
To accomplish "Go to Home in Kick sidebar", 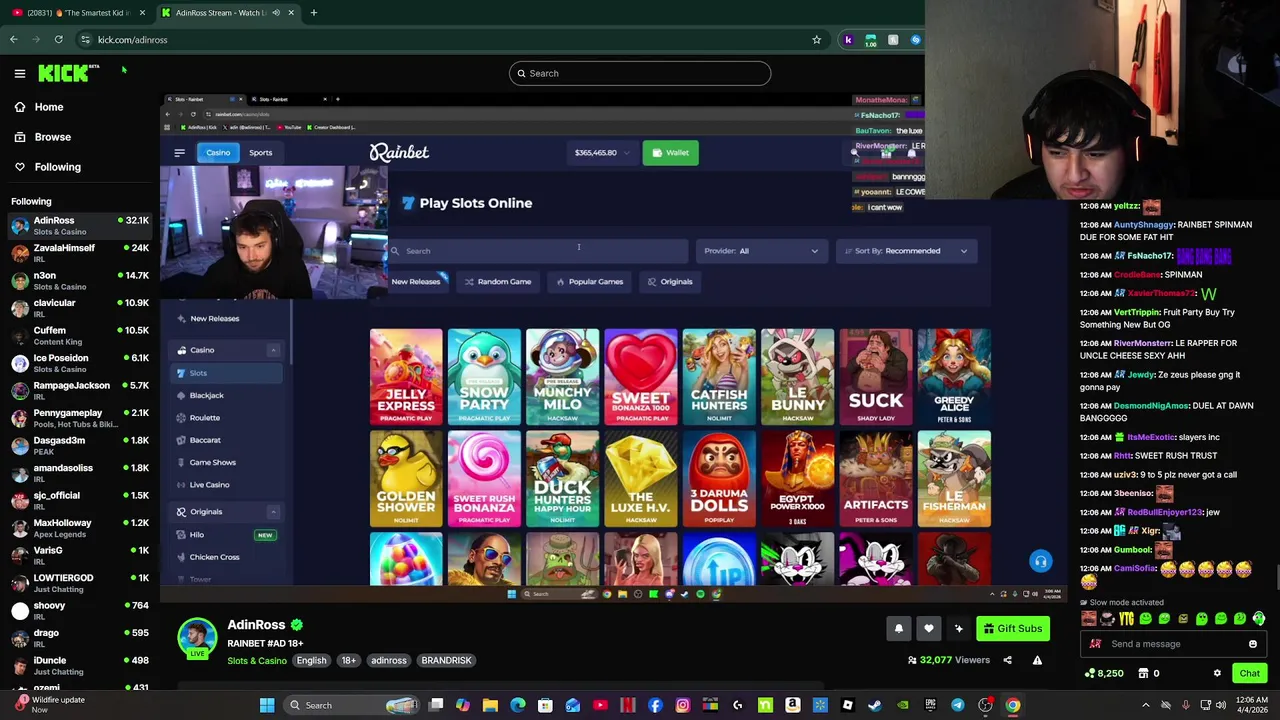I will pos(38,107).
